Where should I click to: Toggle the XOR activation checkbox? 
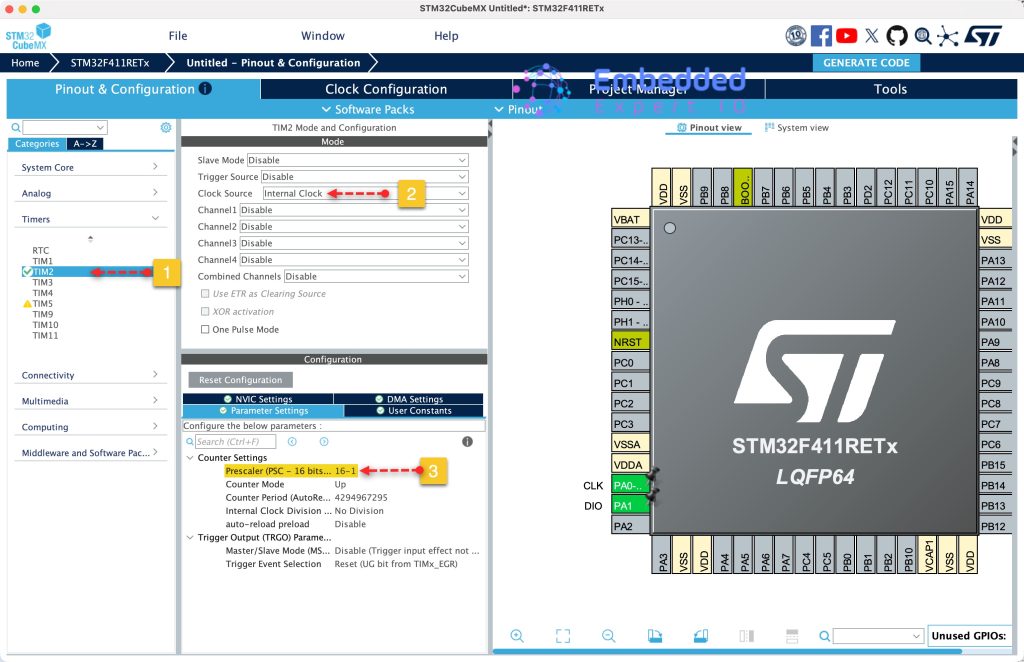point(206,311)
